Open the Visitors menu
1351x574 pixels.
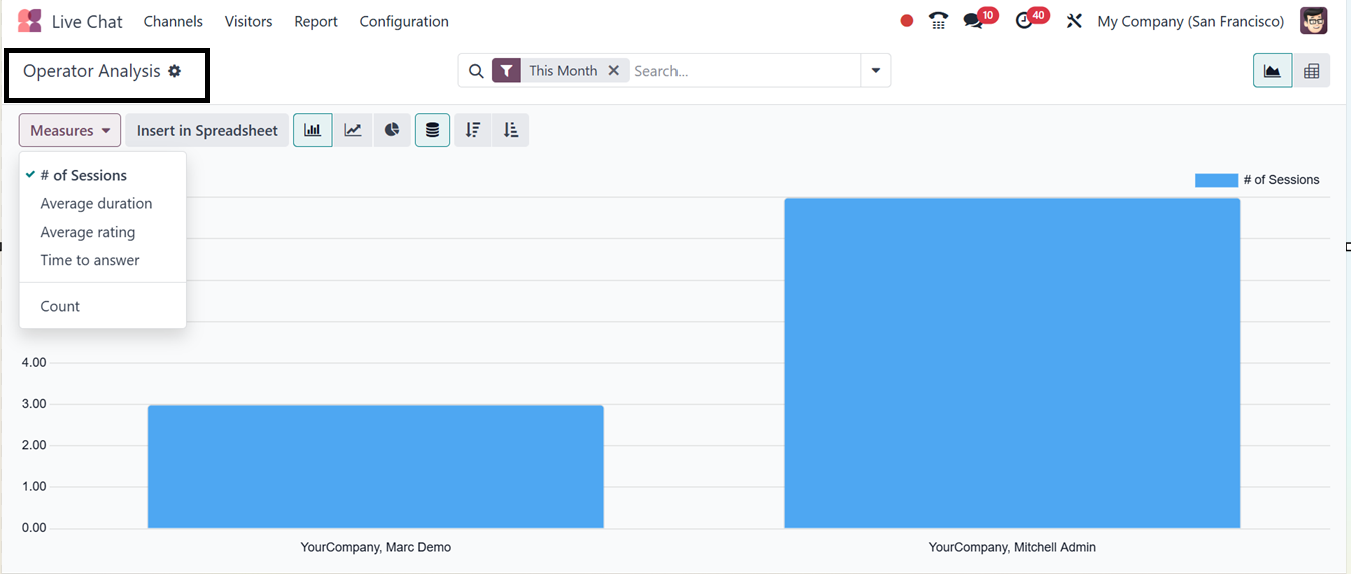point(248,21)
